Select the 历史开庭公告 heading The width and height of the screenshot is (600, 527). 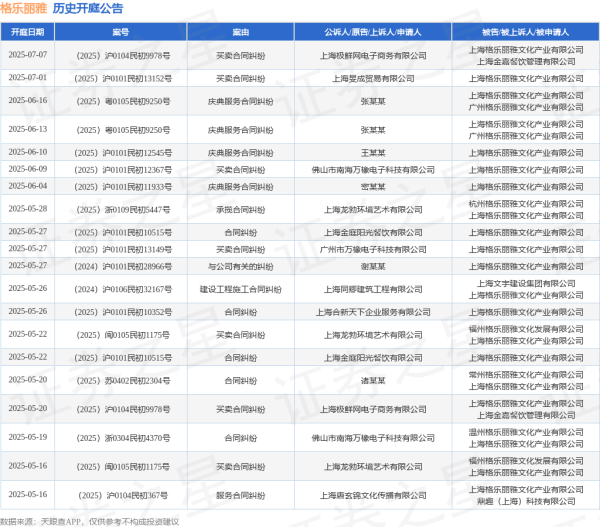click(88, 8)
